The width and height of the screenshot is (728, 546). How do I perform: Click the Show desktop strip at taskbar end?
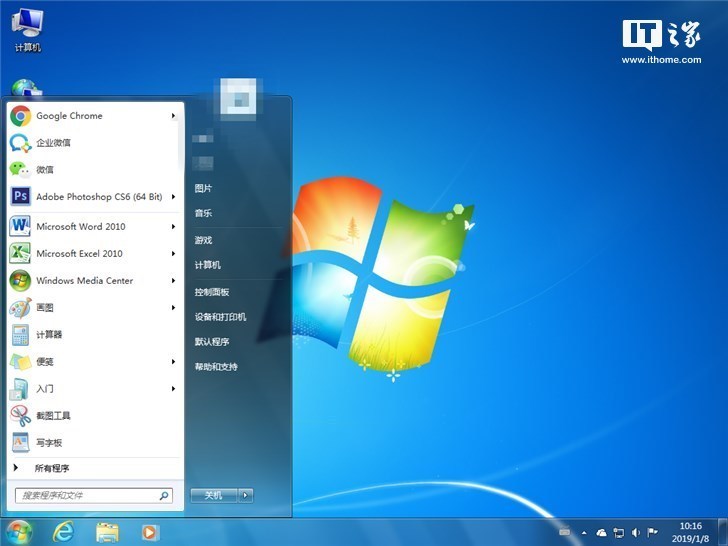click(x=723, y=532)
